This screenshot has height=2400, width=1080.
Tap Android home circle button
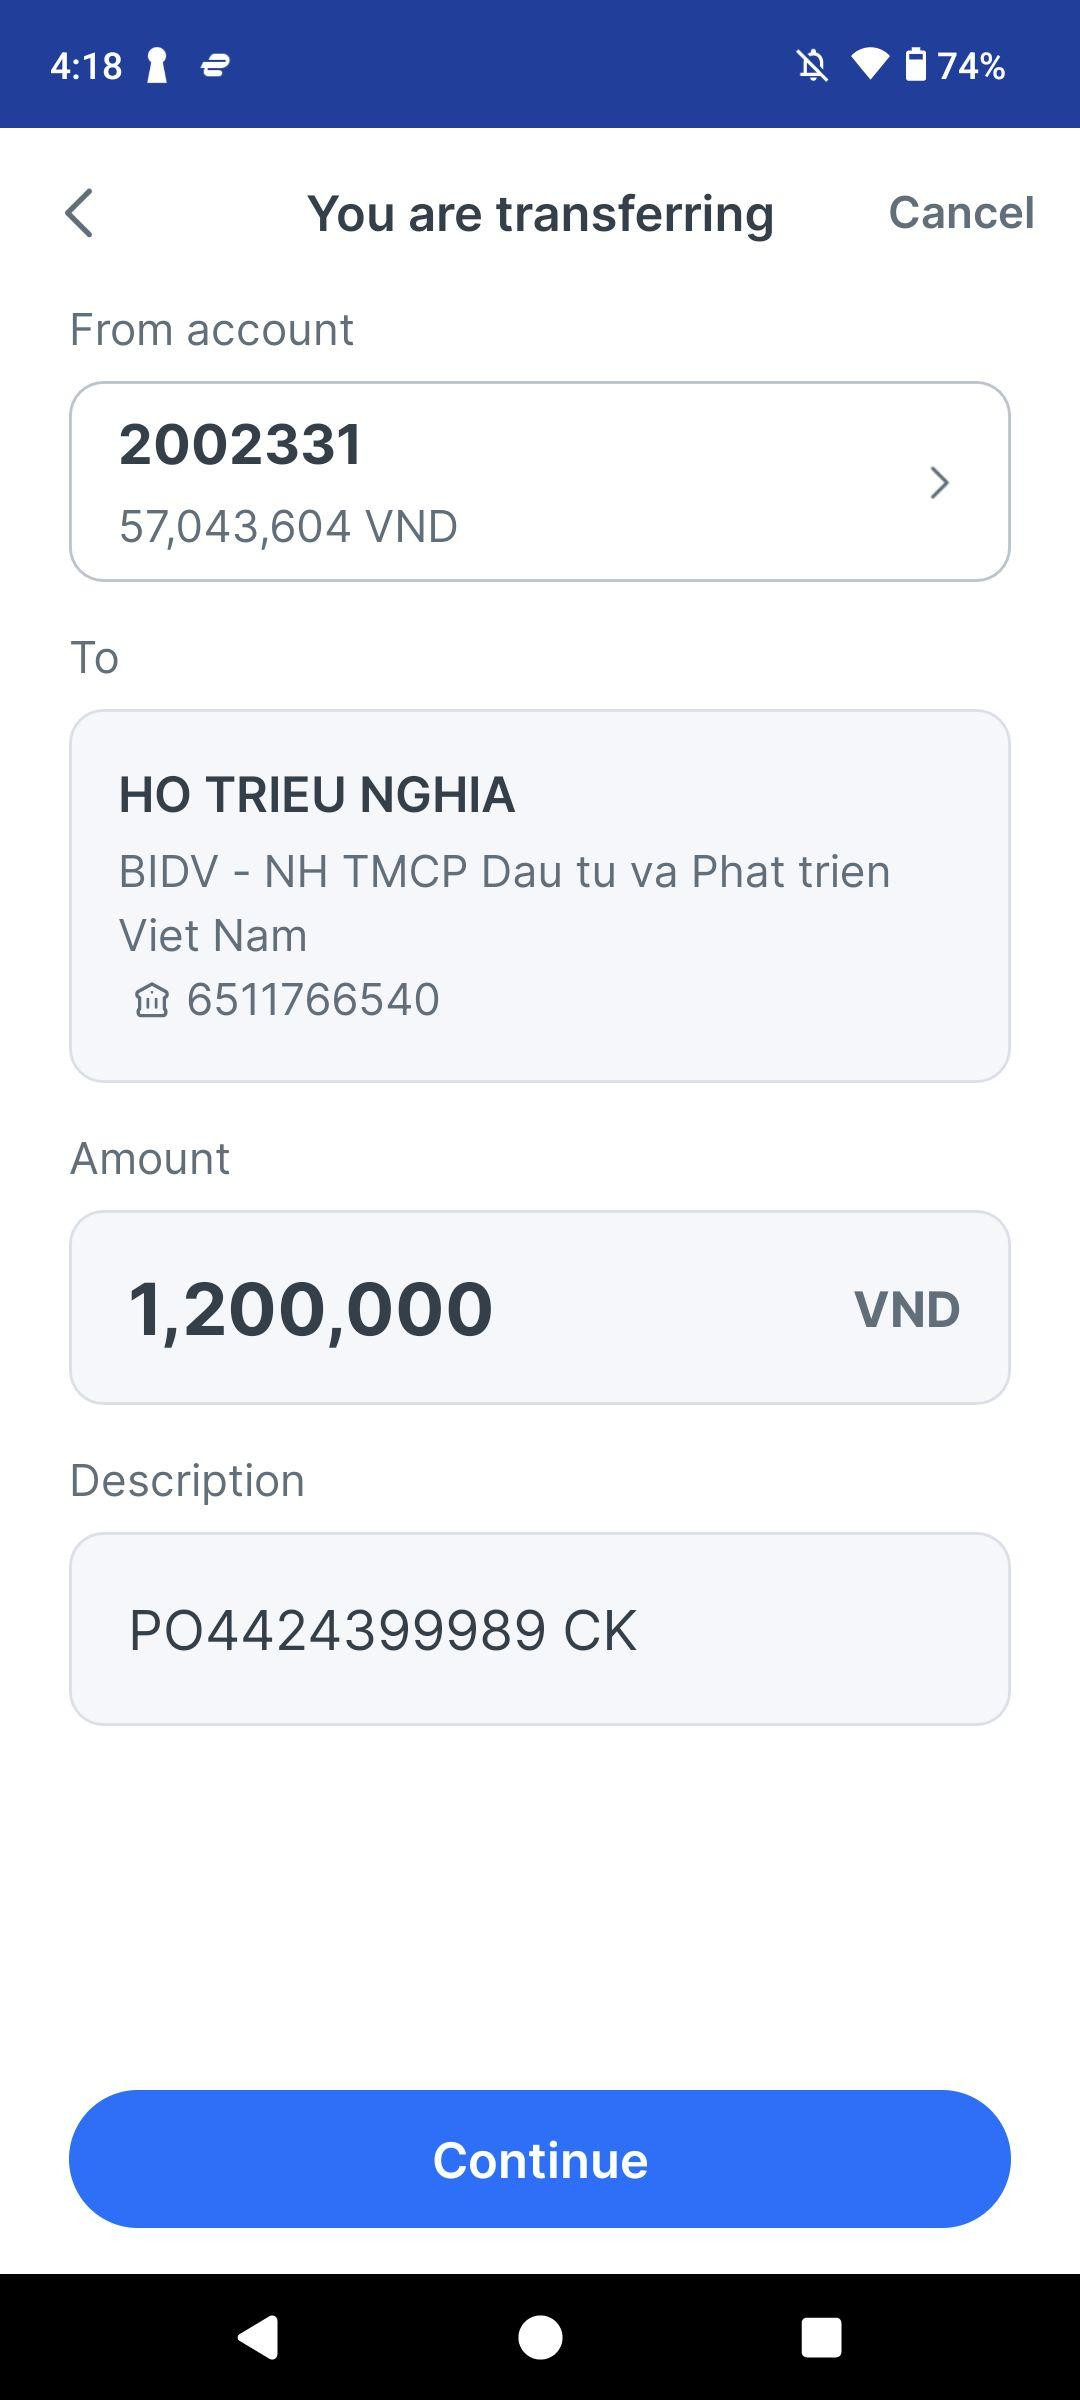540,2337
